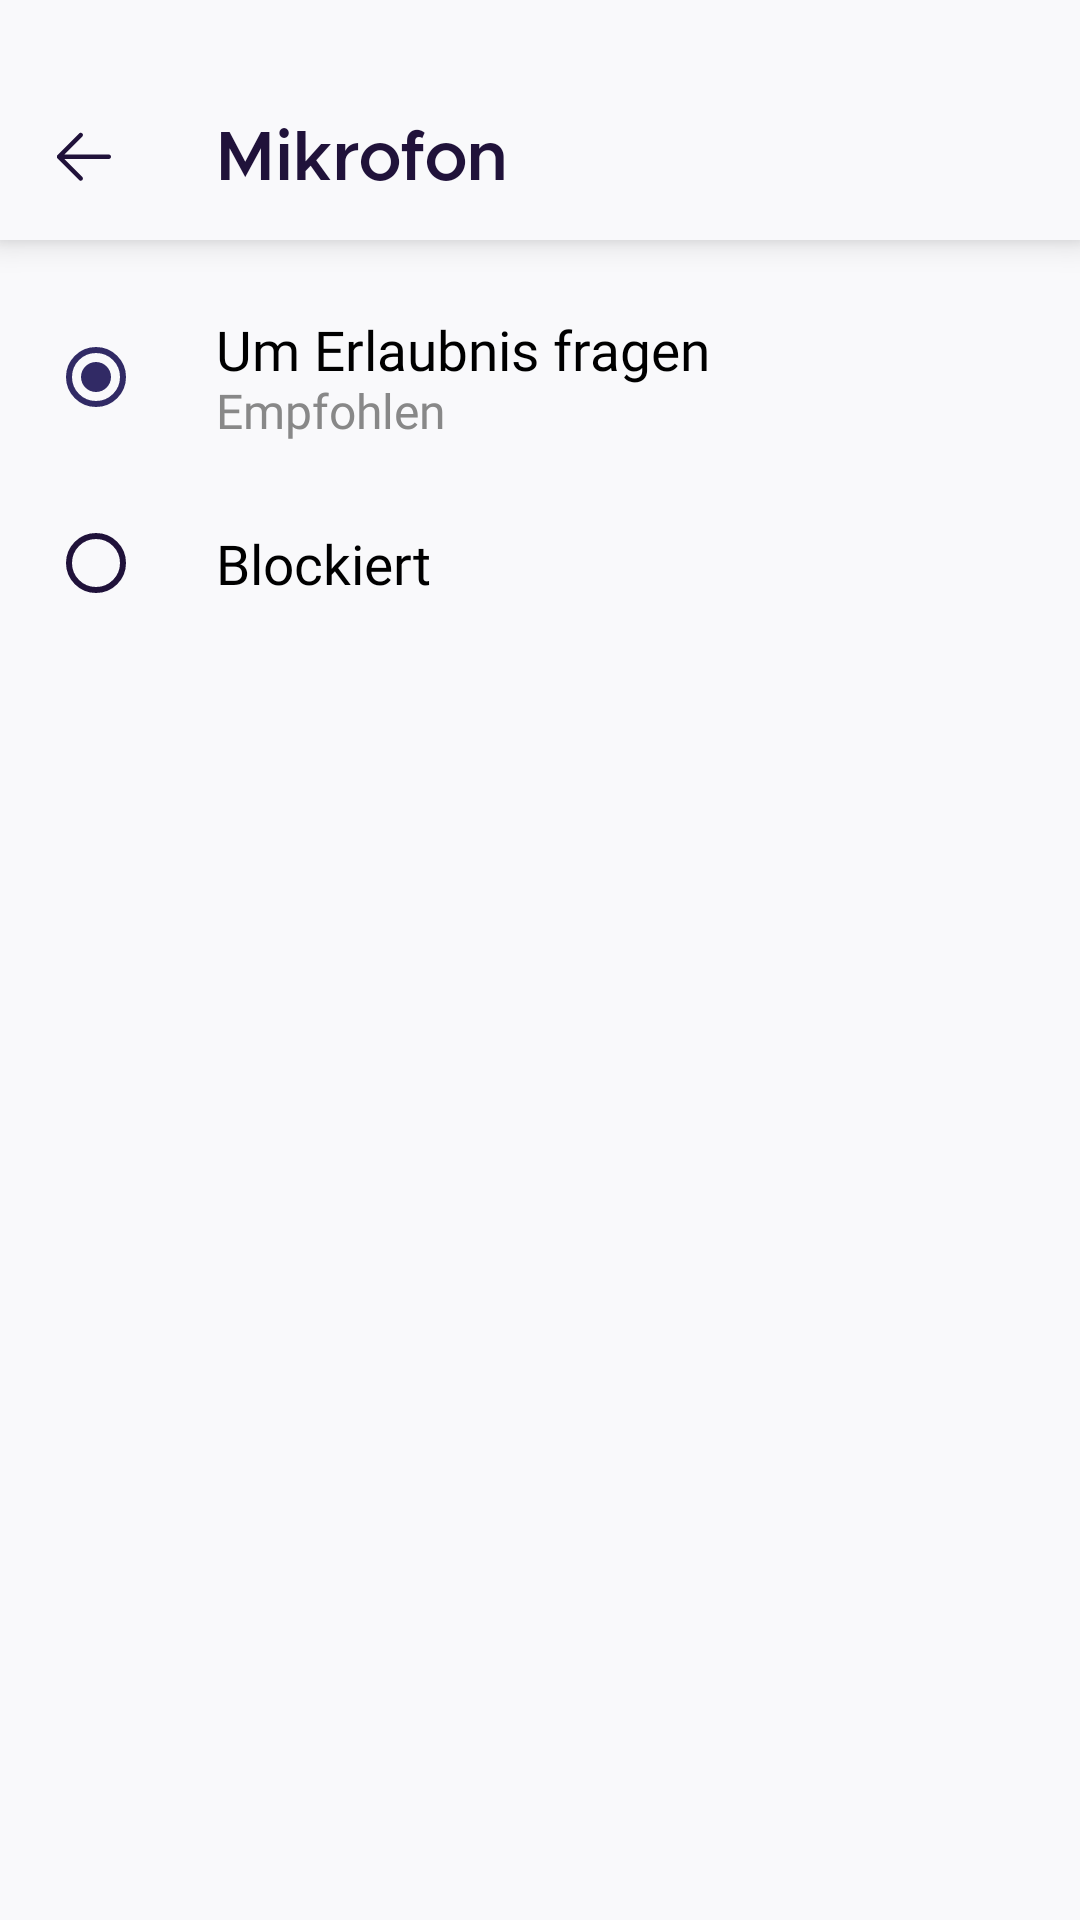Tap the word 'Blockiert'
Screen dimensions: 1080x1920
pos(323,566)
